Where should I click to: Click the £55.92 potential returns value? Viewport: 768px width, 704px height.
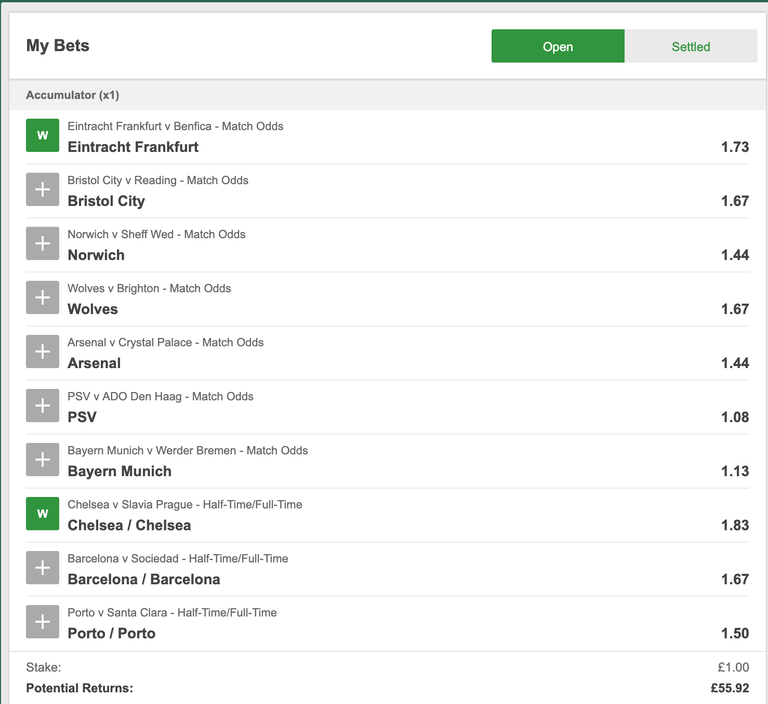[730, 688]
